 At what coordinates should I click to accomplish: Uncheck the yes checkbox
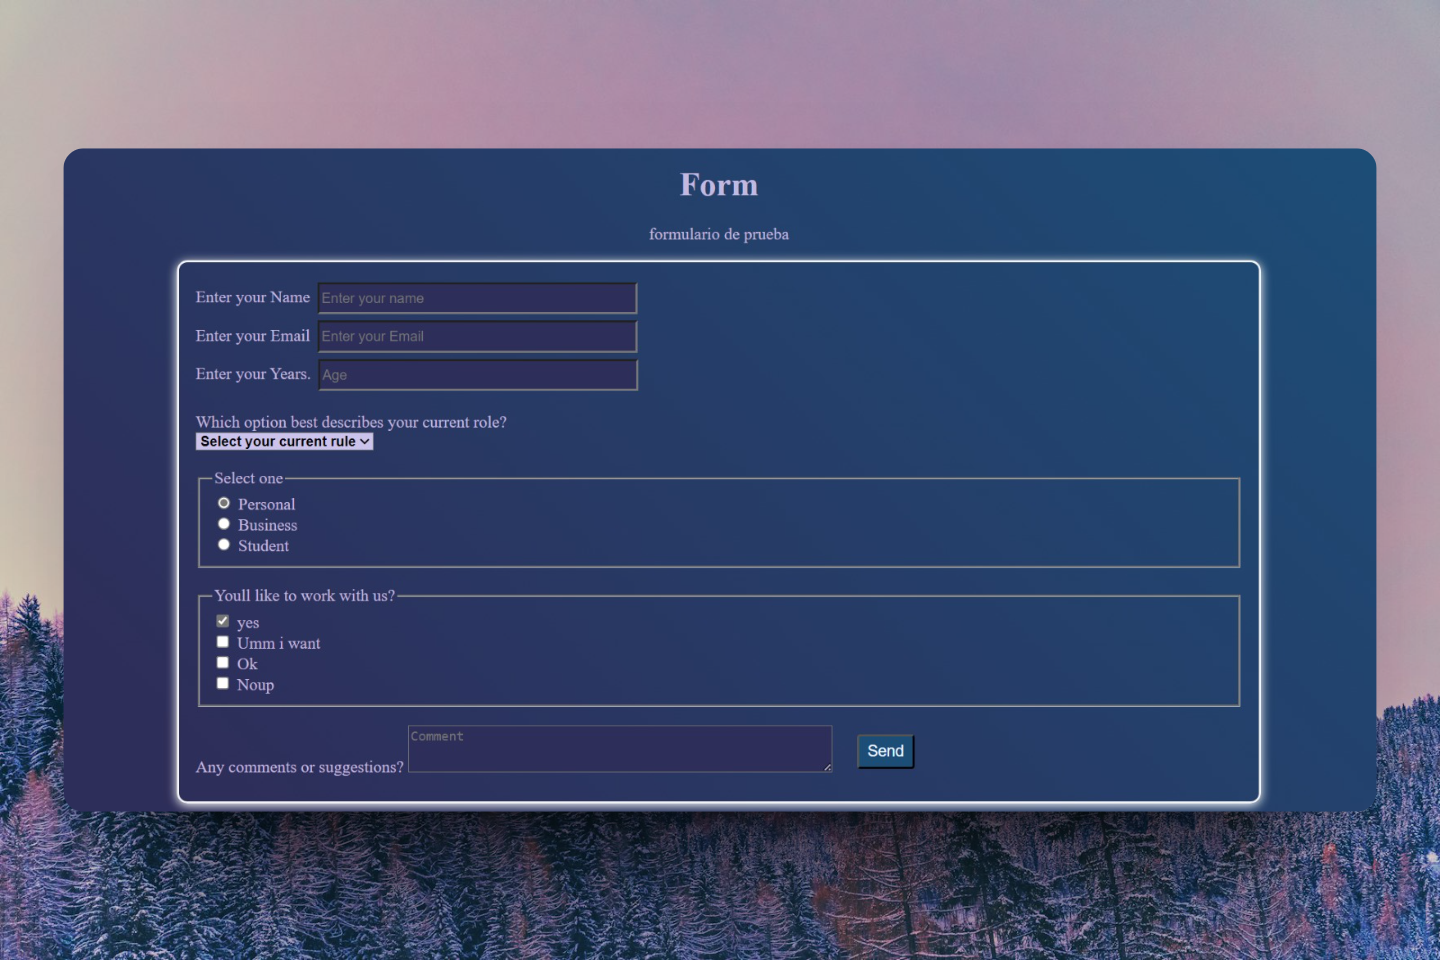(x=223, y=621)
